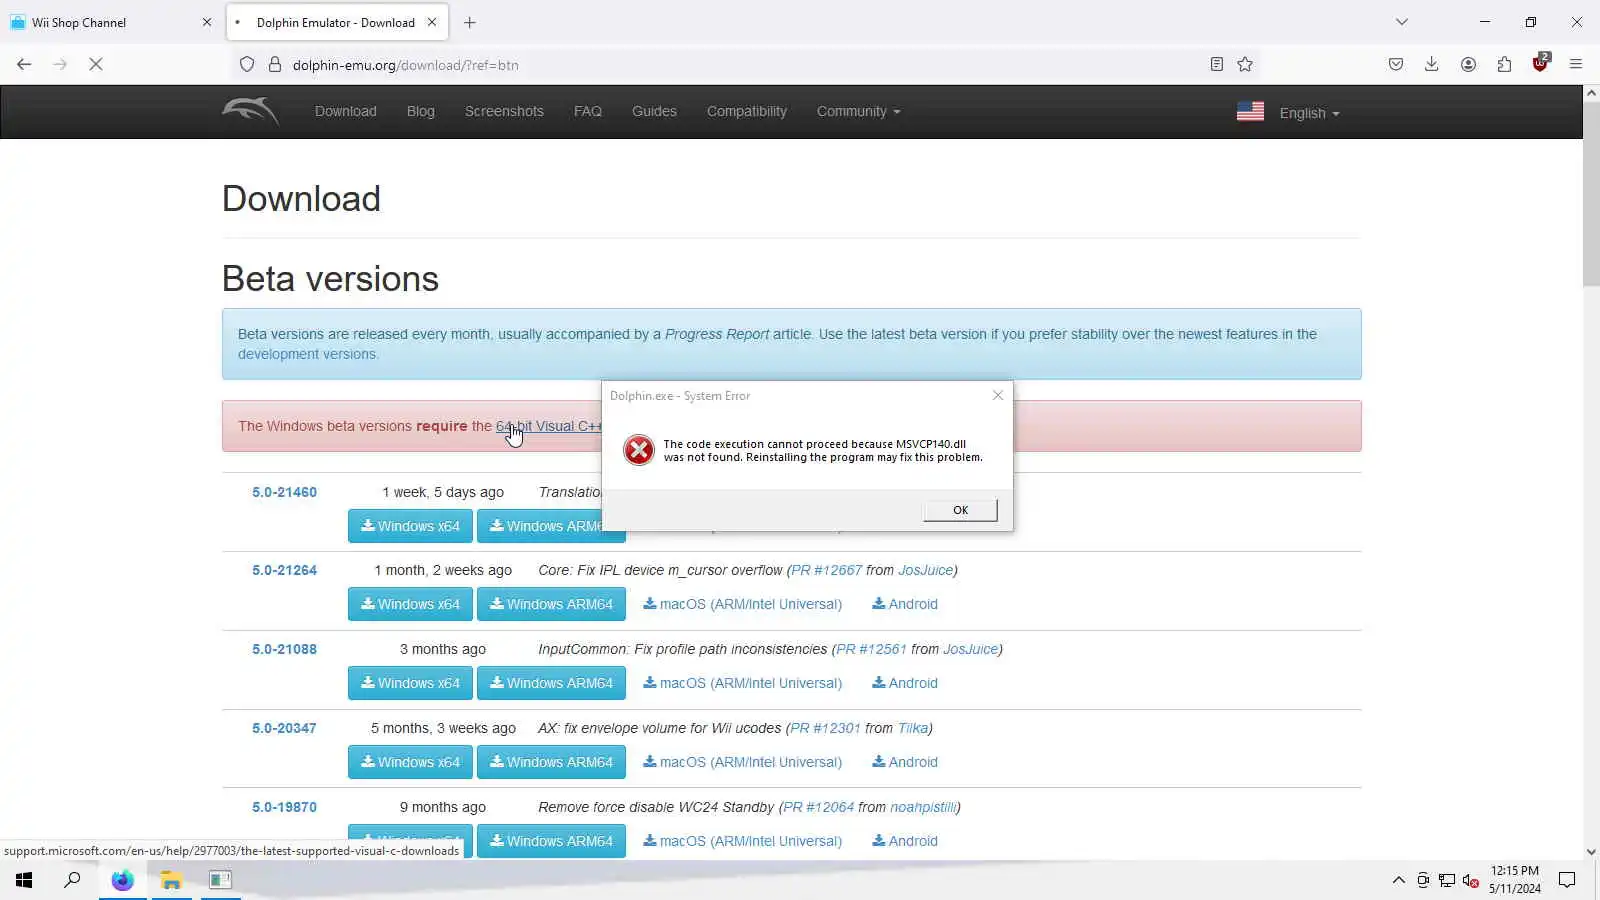Open 5.0-21088 macOS download link

pos(742,683)
